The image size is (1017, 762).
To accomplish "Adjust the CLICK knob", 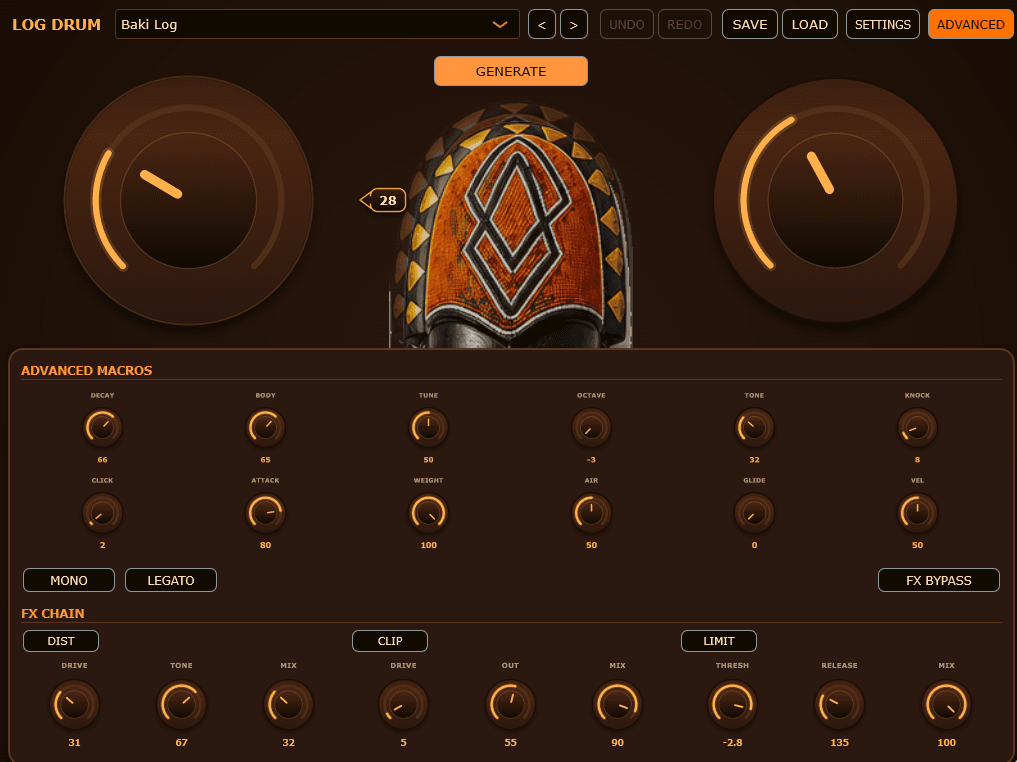I will (102, 513).
